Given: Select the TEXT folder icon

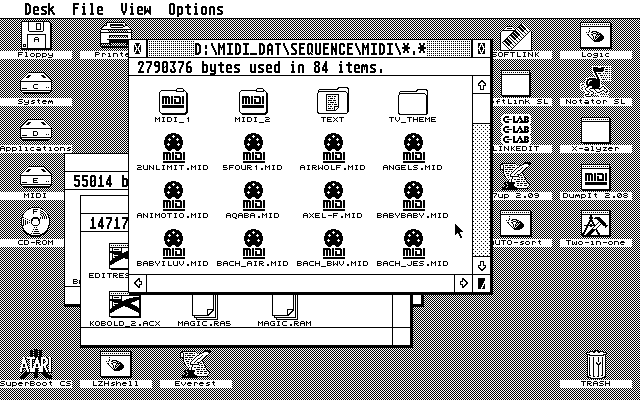Looking at the screenshot, I should pyautogui.click(x=333, y=101).
